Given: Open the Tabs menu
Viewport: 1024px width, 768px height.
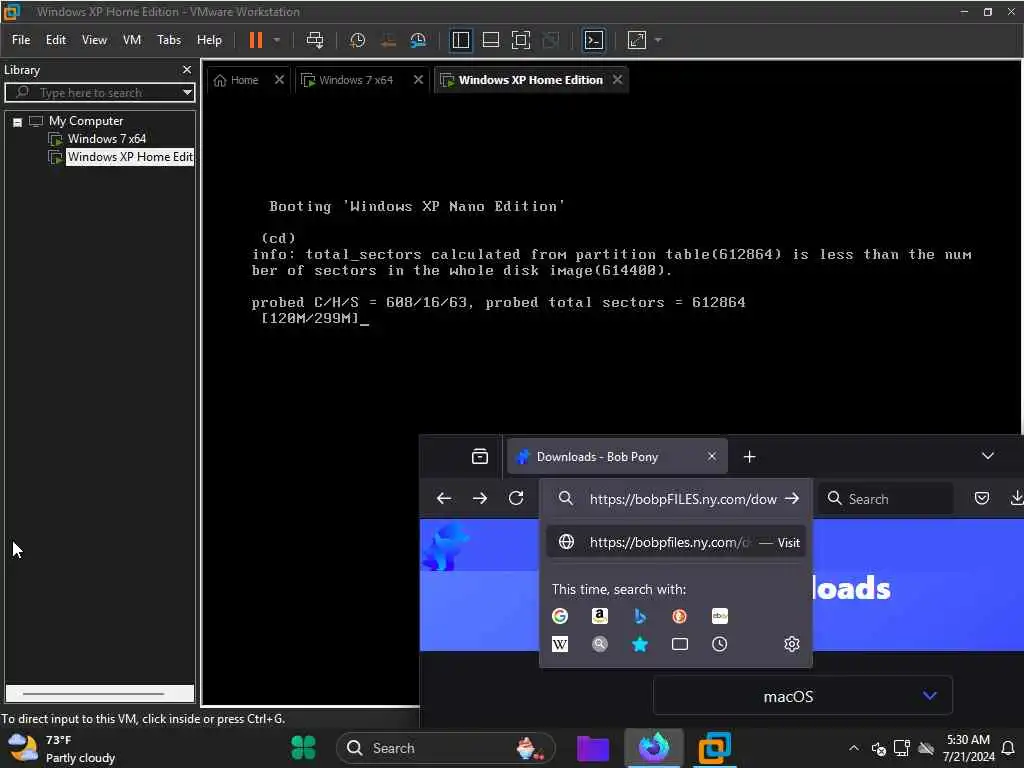Looking at the screenshot, I should (168, 40).
